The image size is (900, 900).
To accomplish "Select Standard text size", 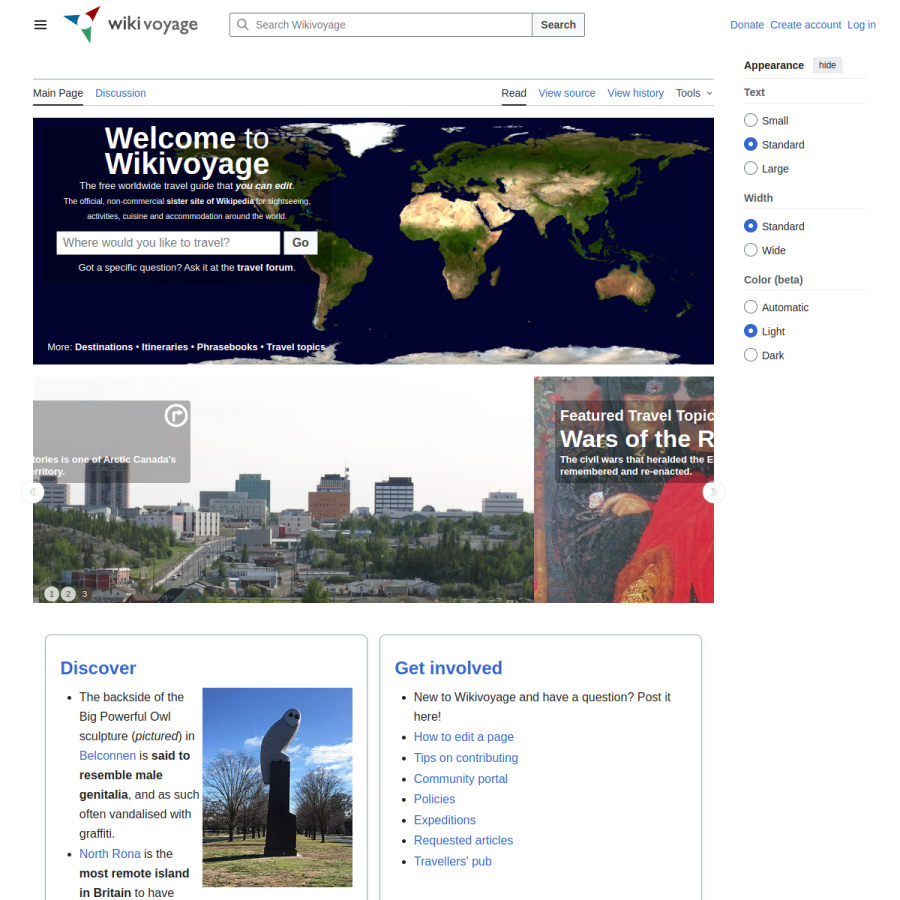I will [x=750, y=144].
